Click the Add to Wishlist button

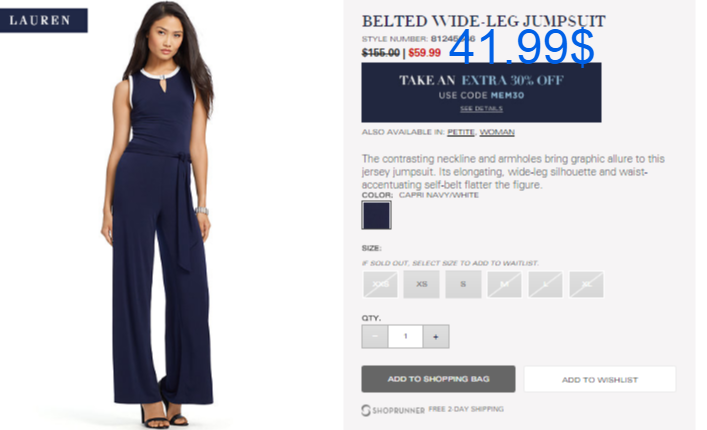point(600,380)
